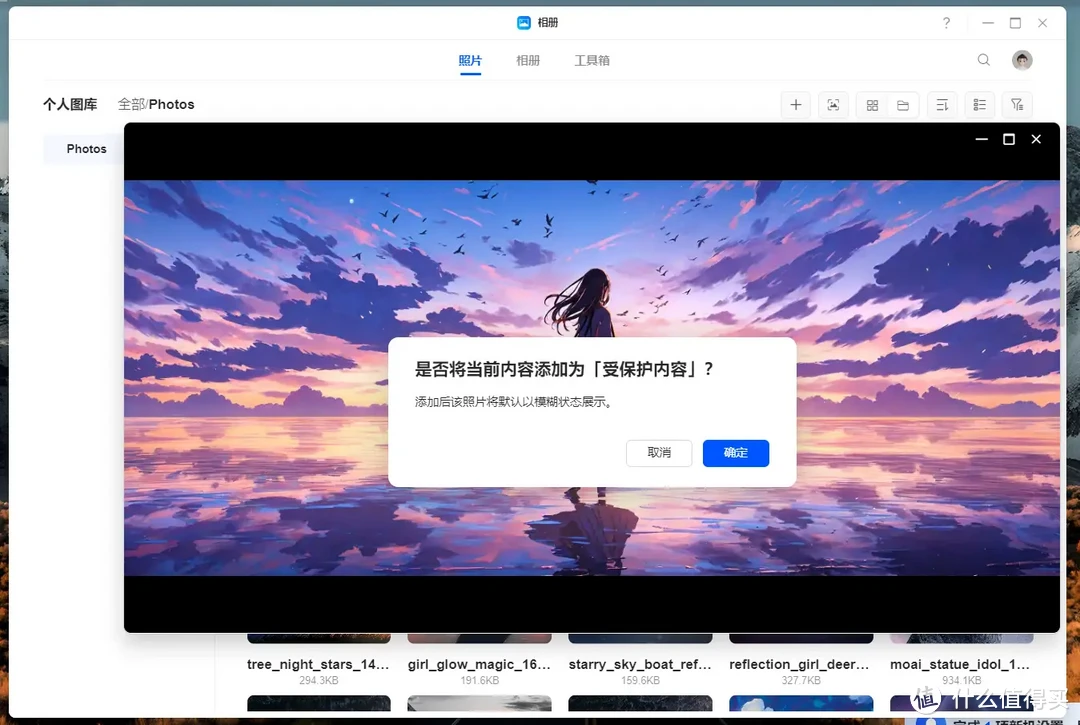Switch to detailed list view

click(x=979, y=104)
